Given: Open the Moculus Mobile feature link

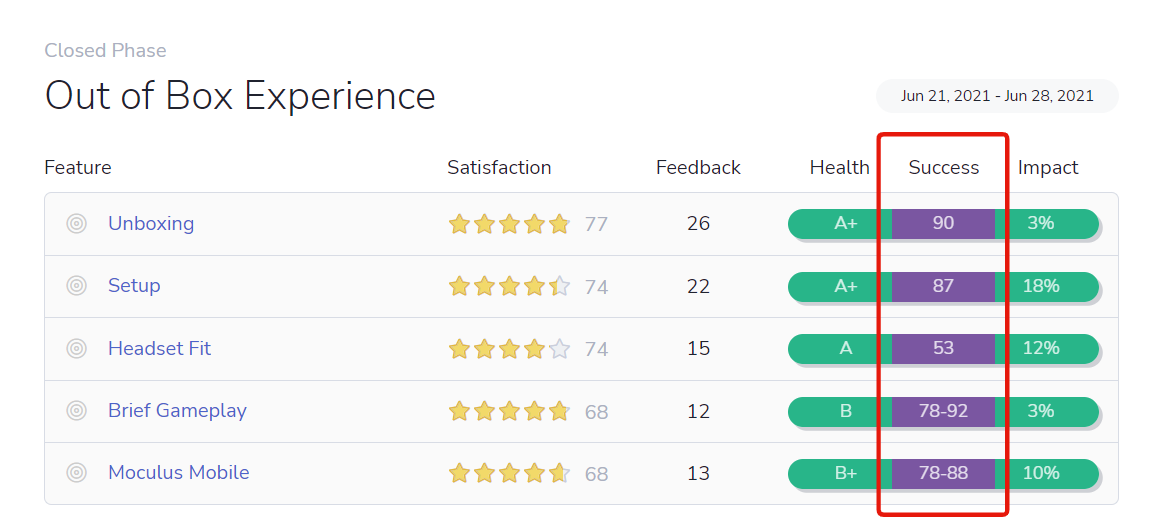Looking at the screenshot, I should [178, 473].
